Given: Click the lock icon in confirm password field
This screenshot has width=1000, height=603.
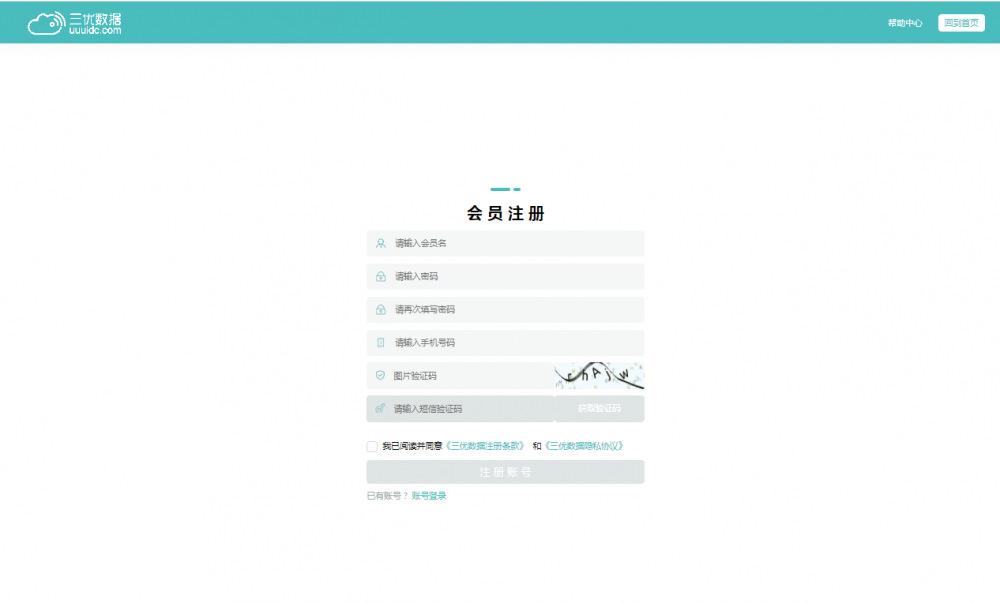Looking at the screenshot, I should [380, 309].
